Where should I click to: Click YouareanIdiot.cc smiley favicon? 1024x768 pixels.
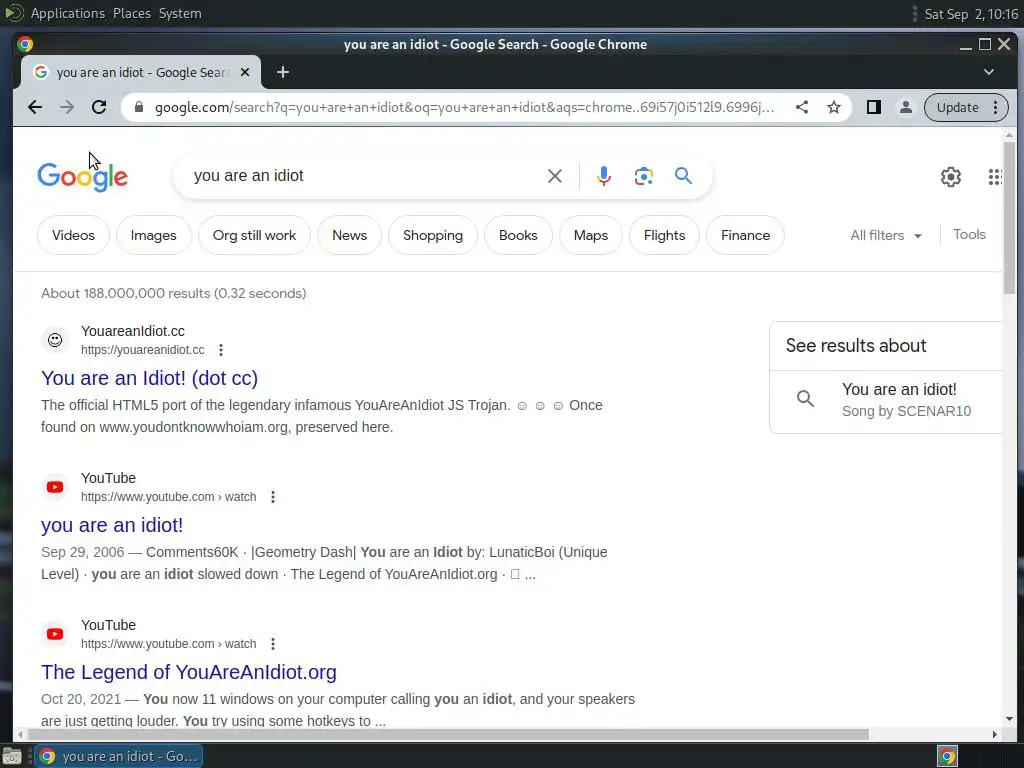pos(55,340)
